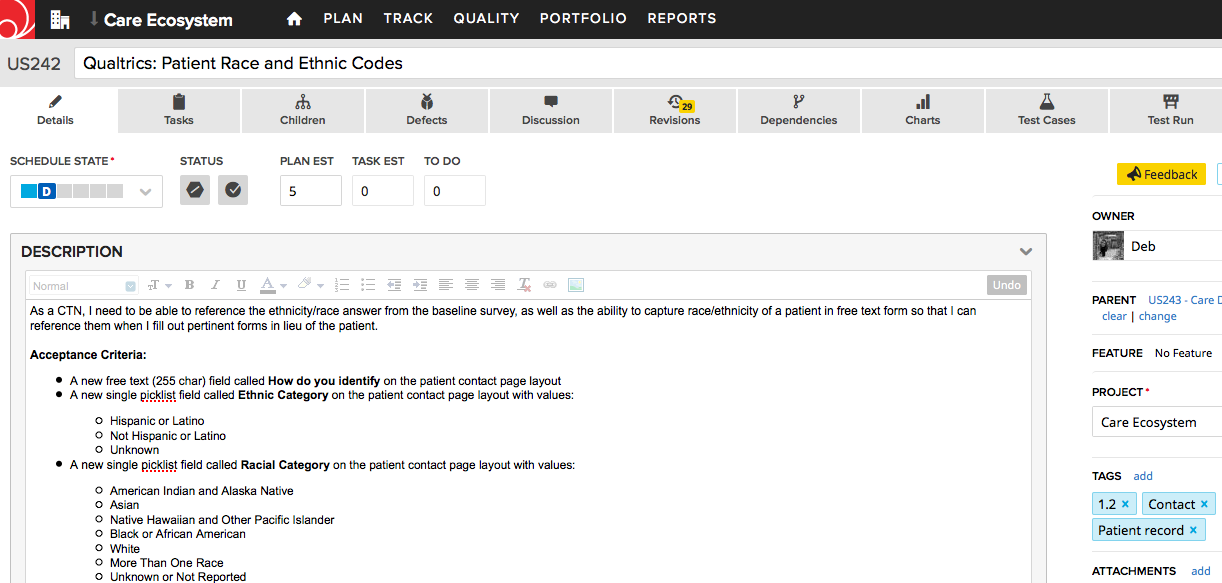Open the workspace building icon
Viewport: 1222px width, 583px height.
[60, 19]
